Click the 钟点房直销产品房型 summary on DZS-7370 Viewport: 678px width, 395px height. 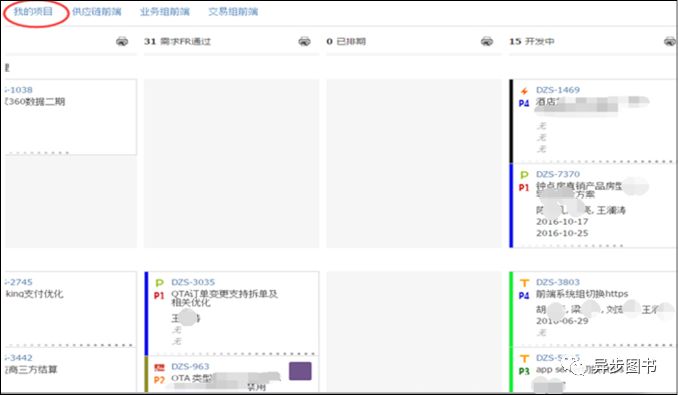579,186
